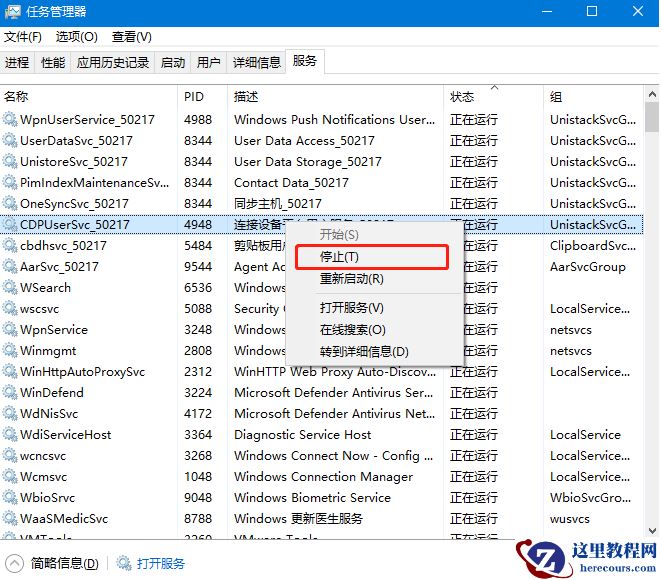The width and height of the screenshot is (662, 580).
Task: Sort by the 状态 column header
Action: point(494,97)
